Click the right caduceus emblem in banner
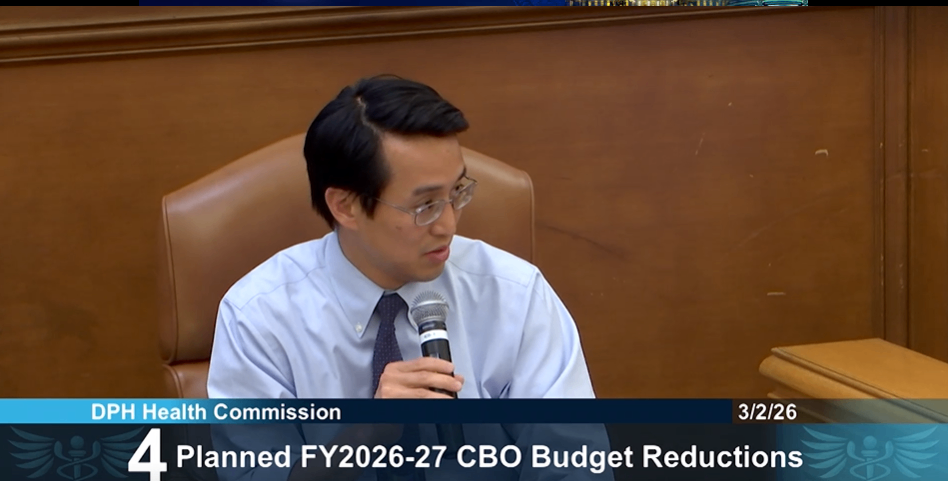948x481 pixels. coord(868,452)
